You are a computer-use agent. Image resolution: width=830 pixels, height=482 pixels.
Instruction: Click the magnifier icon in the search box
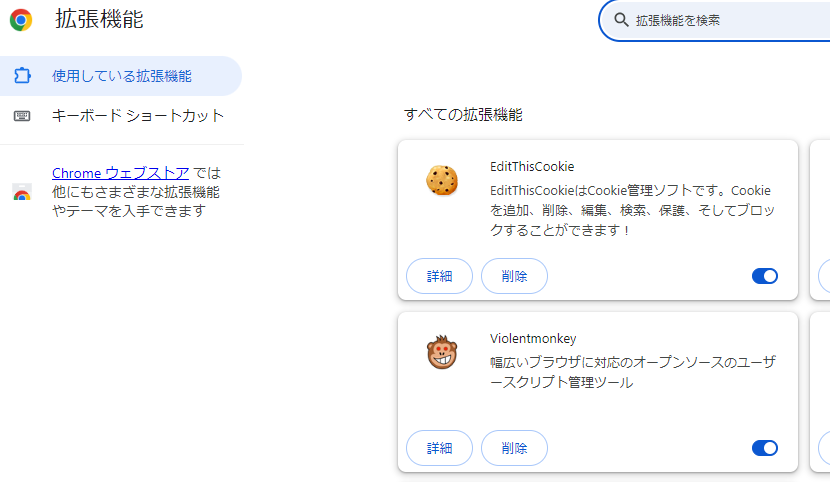click(x=621, y=20)
